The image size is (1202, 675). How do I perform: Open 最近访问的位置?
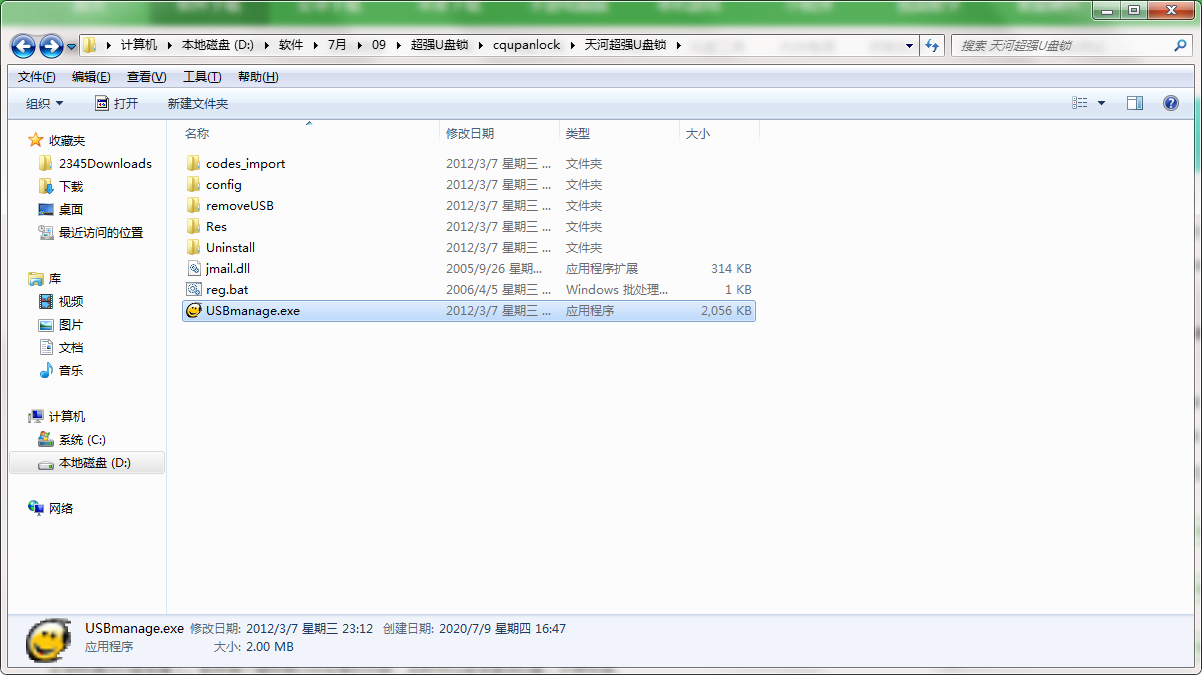point(100,232)
